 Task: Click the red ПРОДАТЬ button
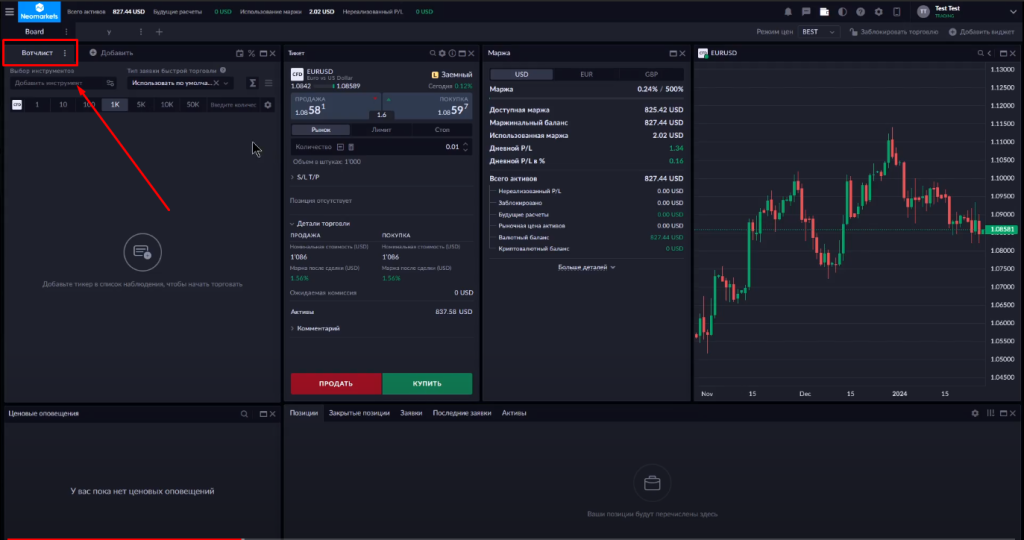336,384
